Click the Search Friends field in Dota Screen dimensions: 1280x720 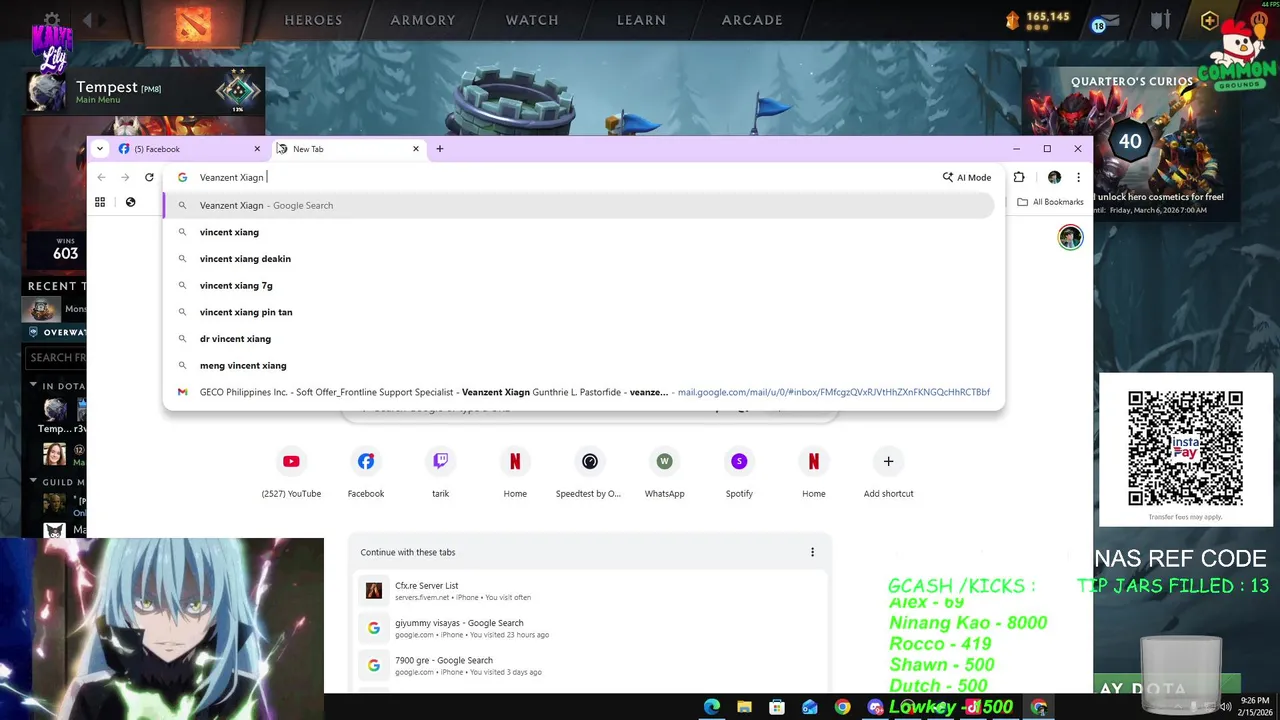pyautogui.click(x=57, y=357)
